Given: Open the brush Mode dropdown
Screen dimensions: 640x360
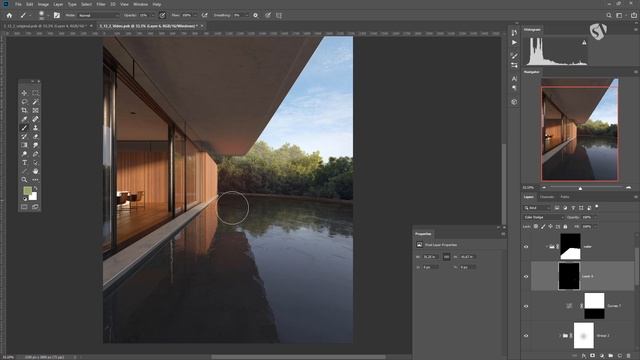Looking at the screenshot, I should point(98,15).
